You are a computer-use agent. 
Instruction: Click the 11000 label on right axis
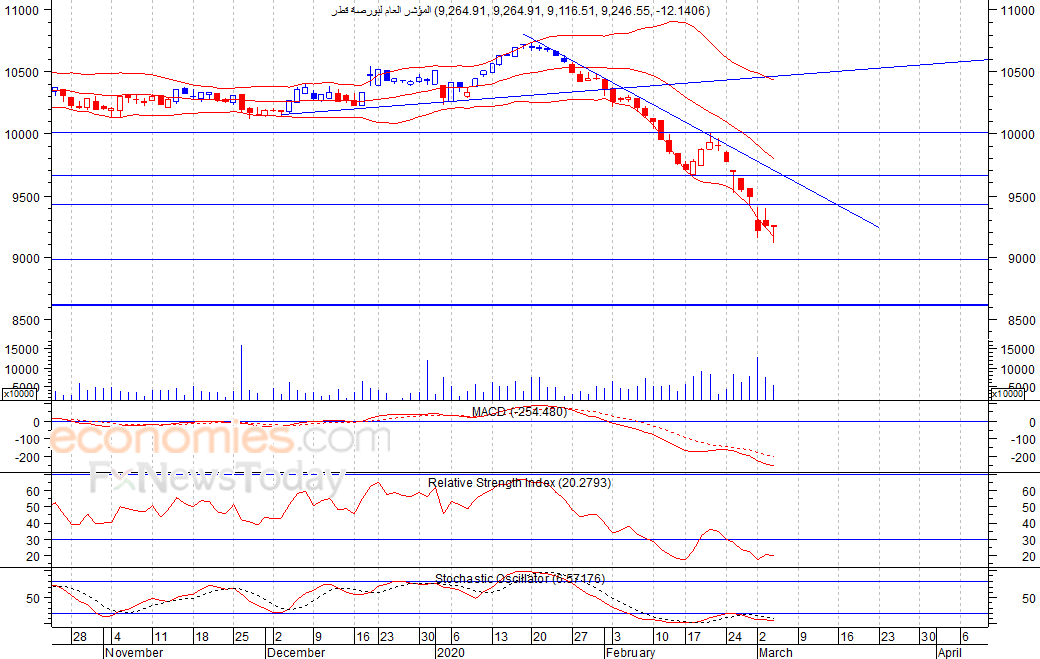[1018, 11]
